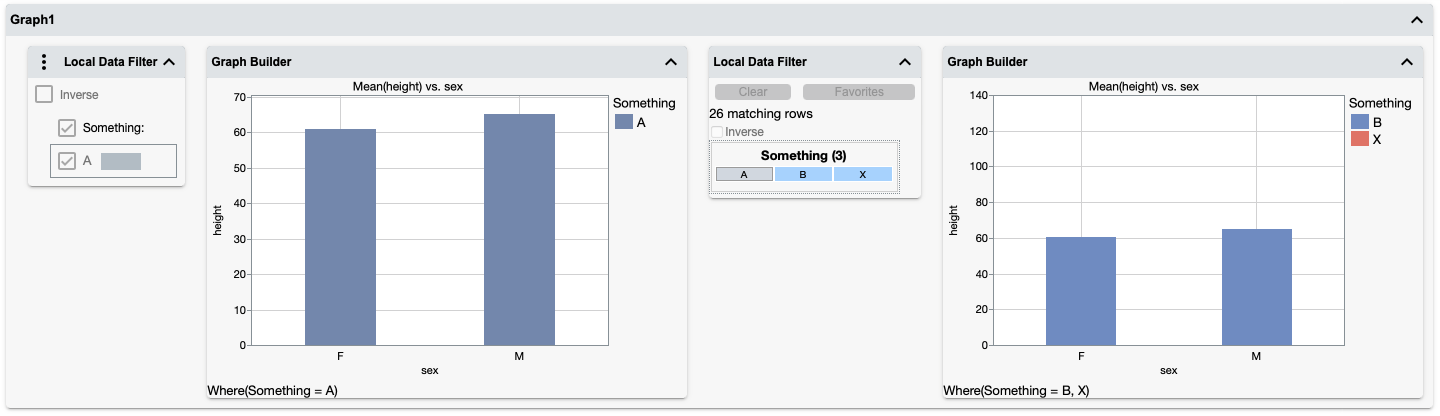
Task: Toggle the left Inverse checkbox
Action: pos(44,95)
